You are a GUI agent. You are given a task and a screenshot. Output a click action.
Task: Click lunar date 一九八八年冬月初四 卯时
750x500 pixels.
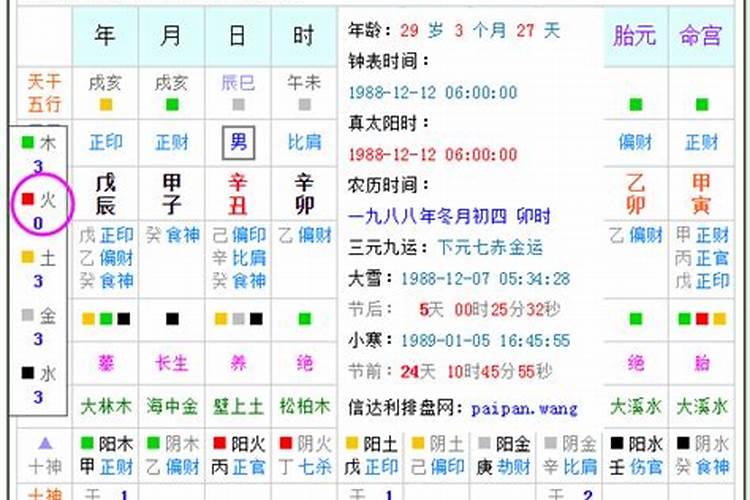(x=450, y=217)
